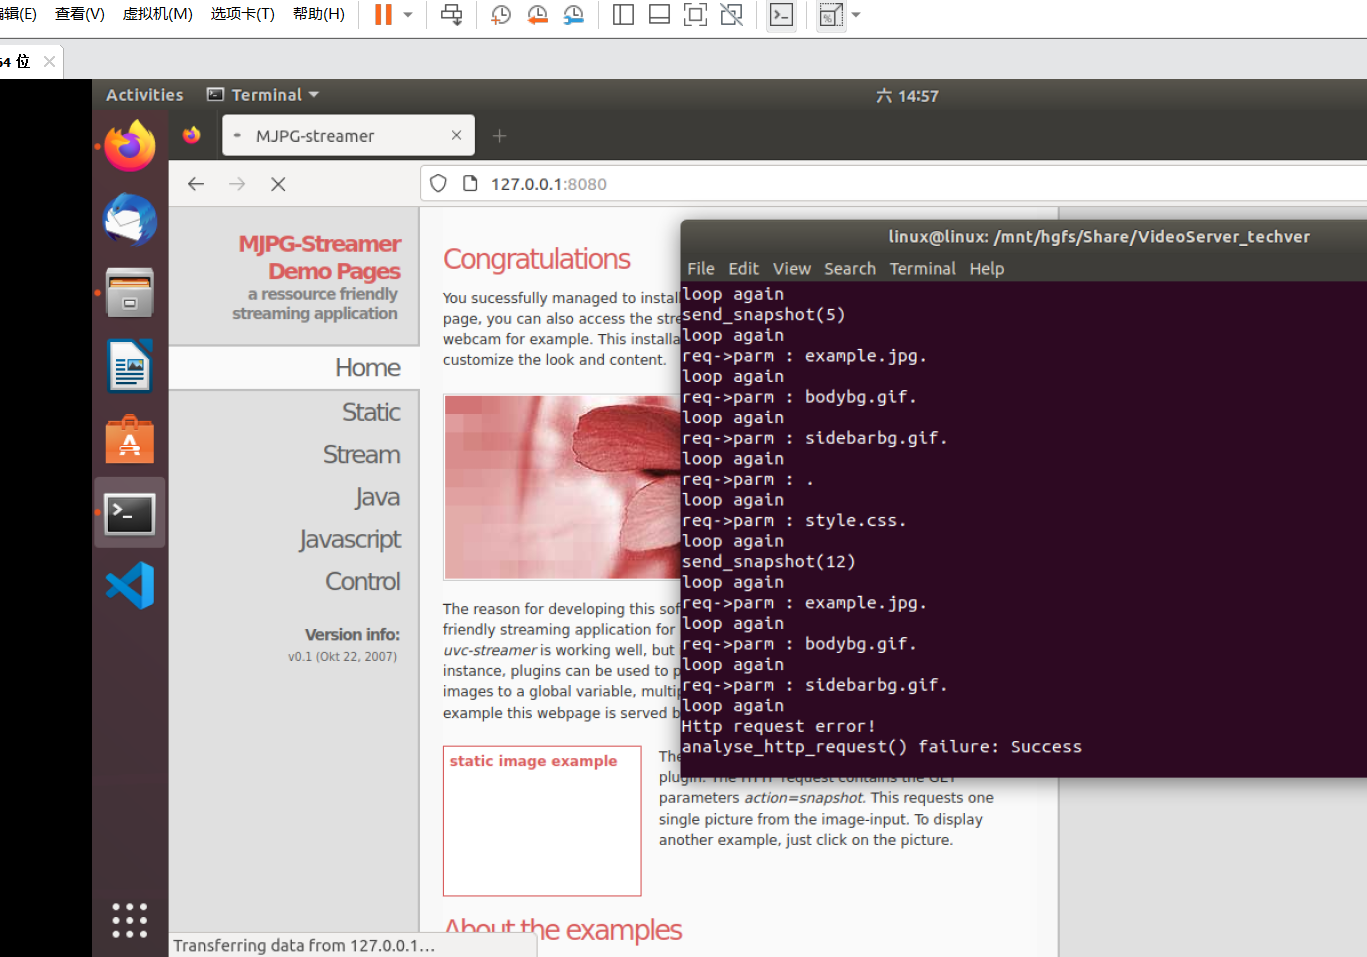Launch Firefox from the Ubuntu dock
Image resolution: width=1367 pixels, height=957 pixels.
[x=130, y=146]
